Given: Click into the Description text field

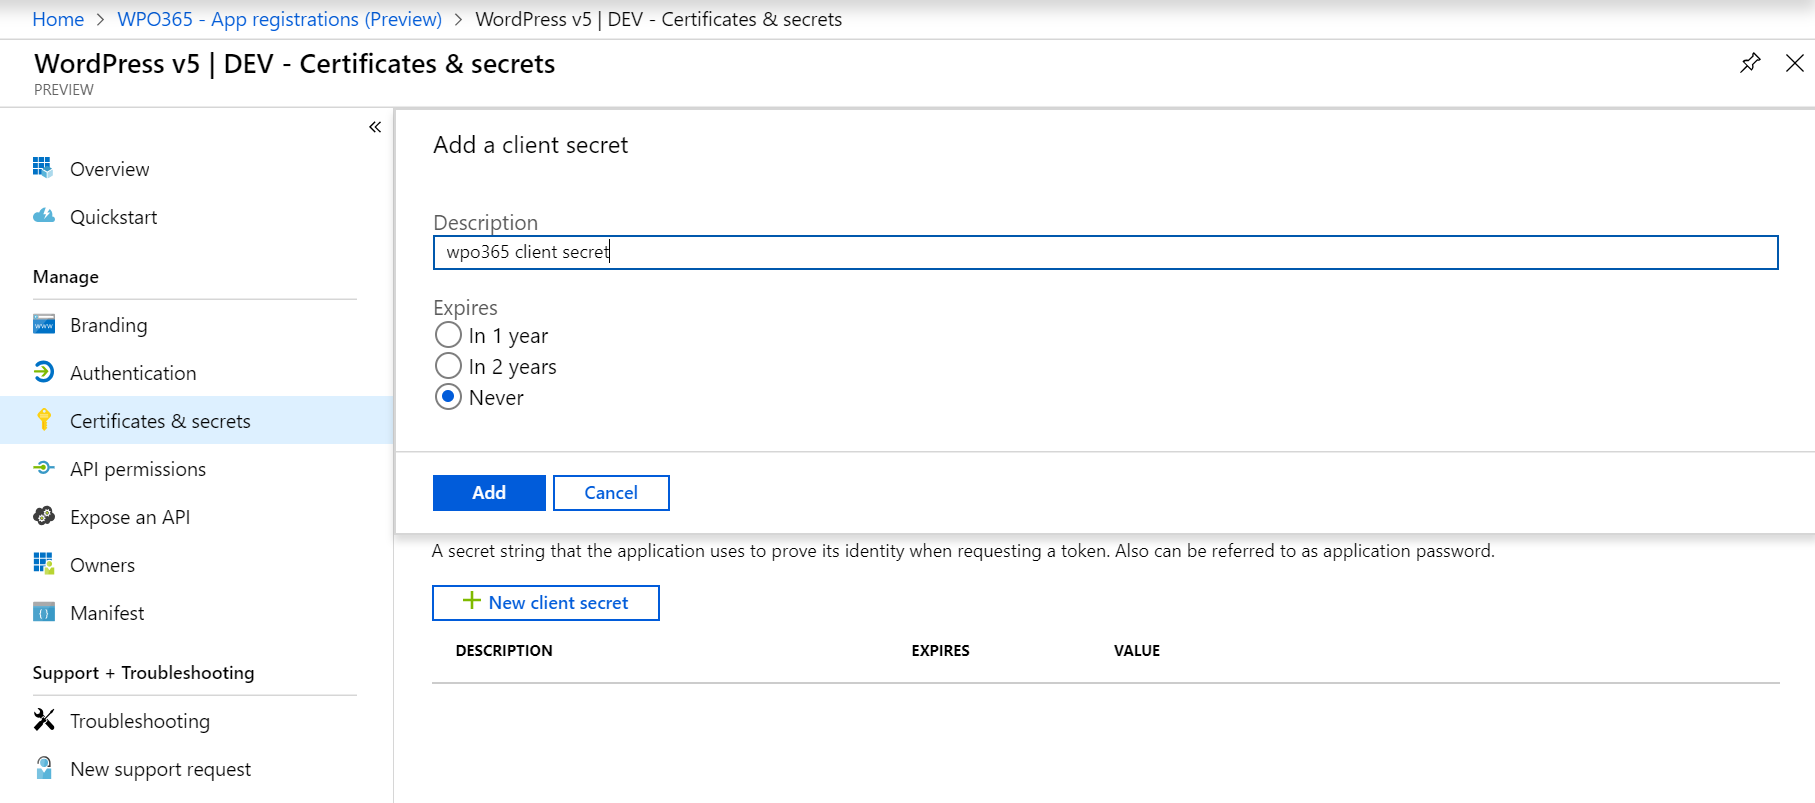Looking at the screenshot, I should coord(1106,252).
